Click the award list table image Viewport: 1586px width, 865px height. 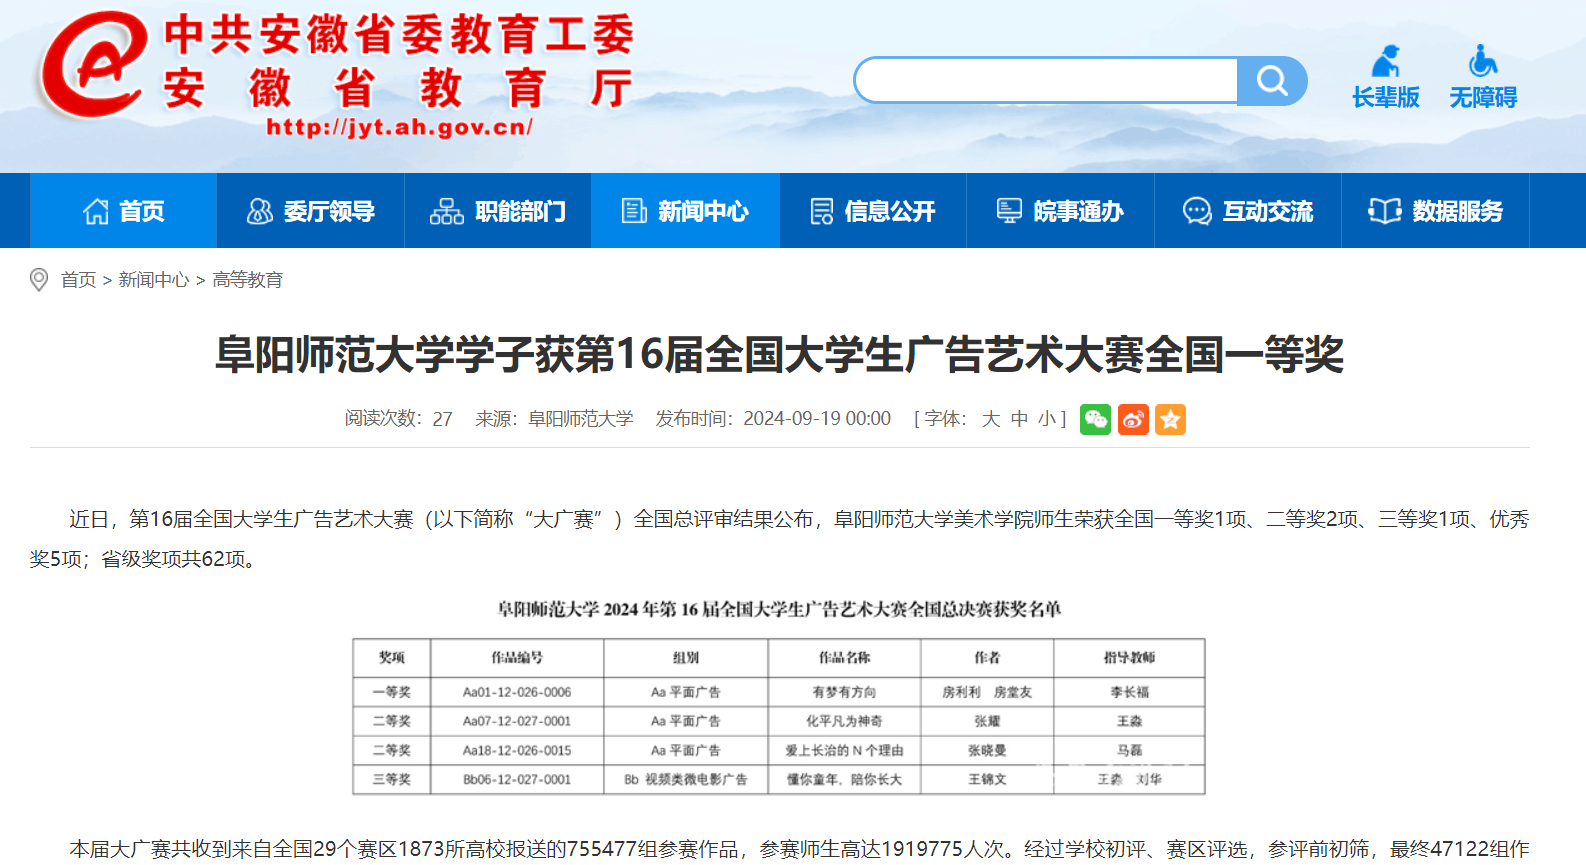[779, 698]
